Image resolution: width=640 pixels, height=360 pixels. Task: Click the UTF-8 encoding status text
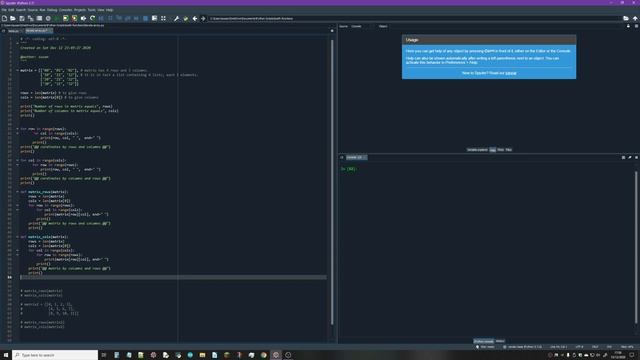[579, 347]
